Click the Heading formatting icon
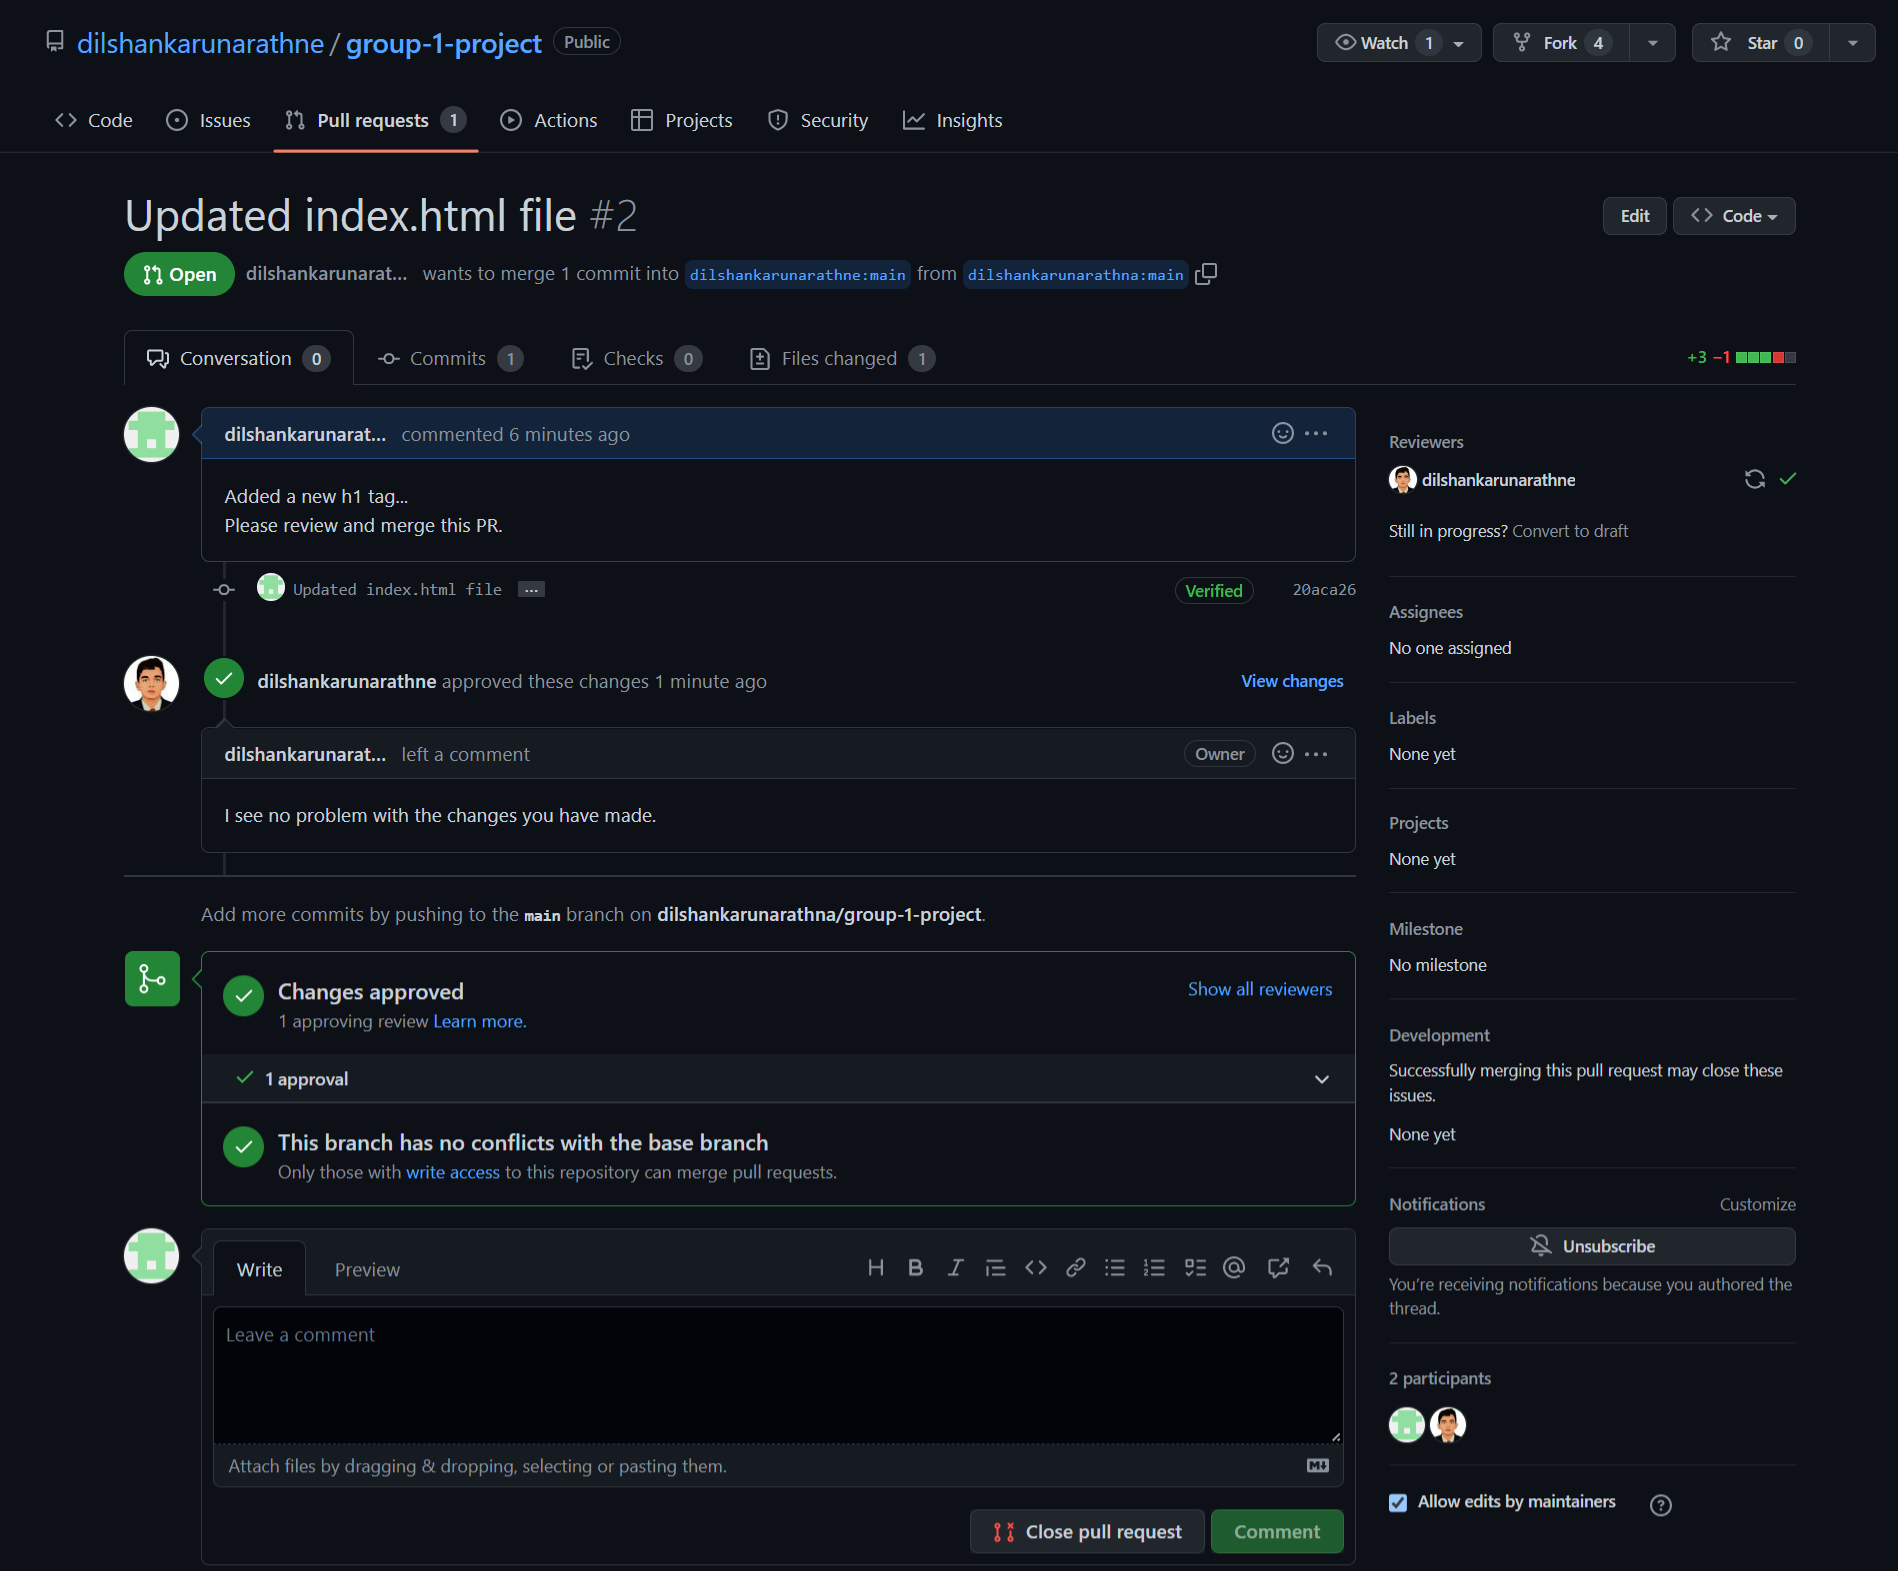Viewport: 1898px width, 1571px height. pyautogui.click(x=876, y=1268)
